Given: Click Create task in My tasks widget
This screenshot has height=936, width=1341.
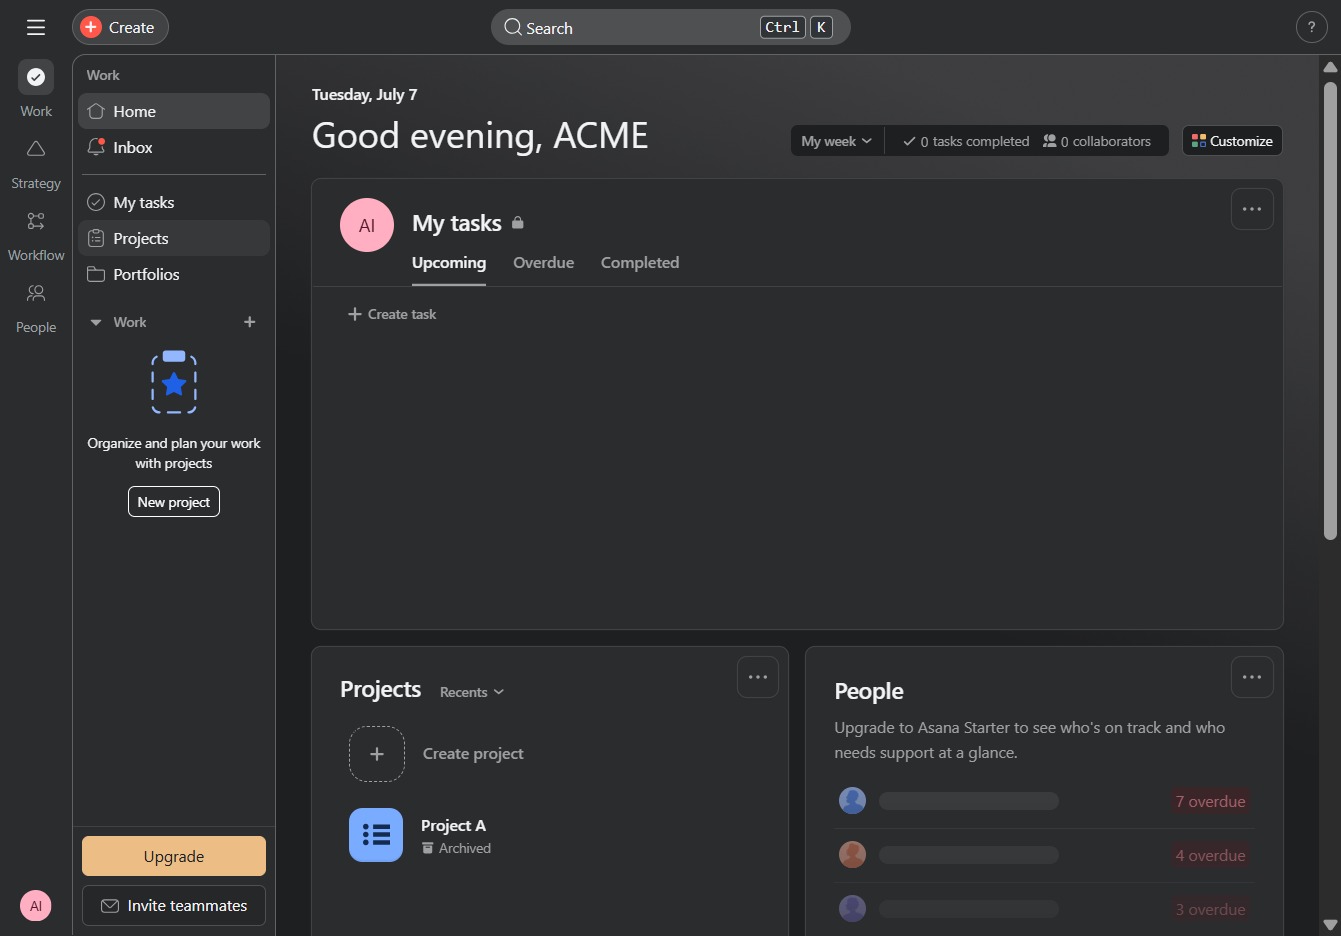Looking at the screenshot, I should pos(392,314).
